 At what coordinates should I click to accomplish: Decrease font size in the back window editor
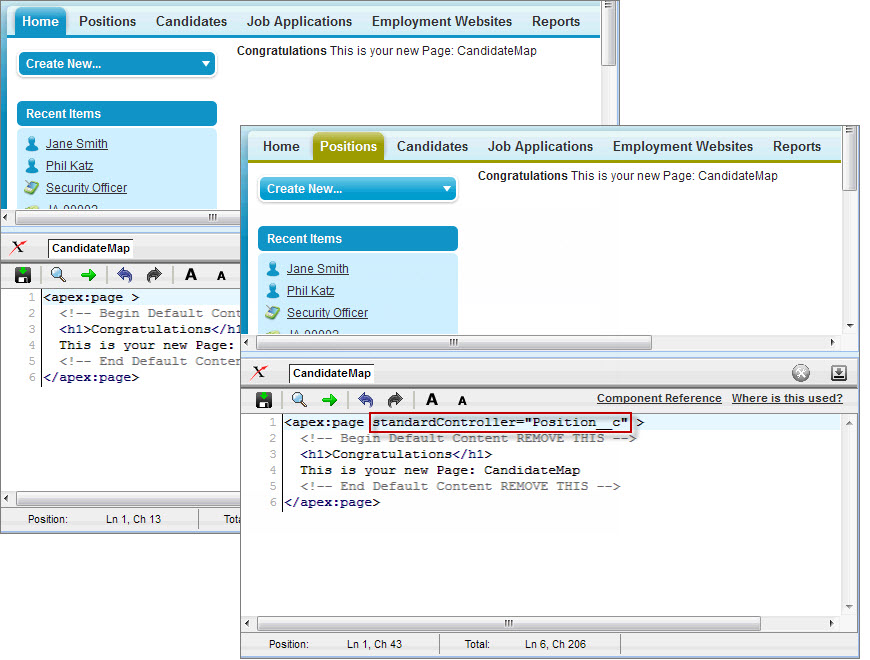tap(221, 276)
